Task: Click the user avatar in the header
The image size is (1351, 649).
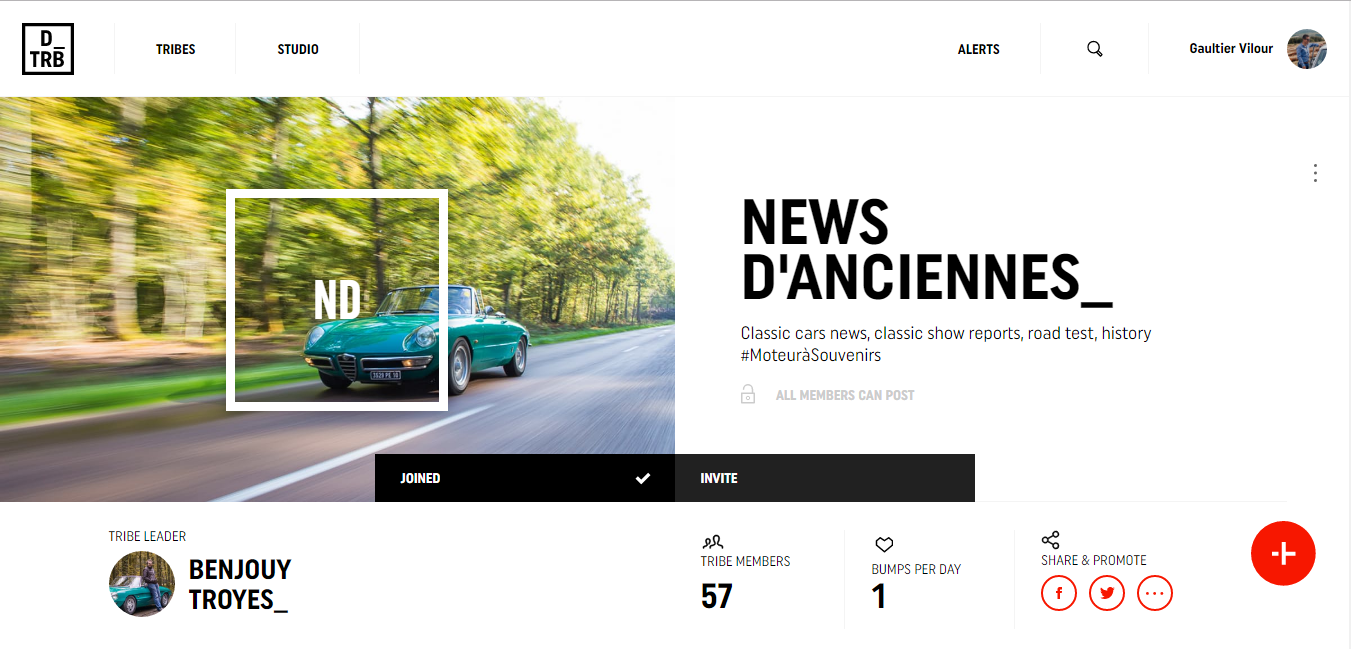Action: click(1307, 49)
